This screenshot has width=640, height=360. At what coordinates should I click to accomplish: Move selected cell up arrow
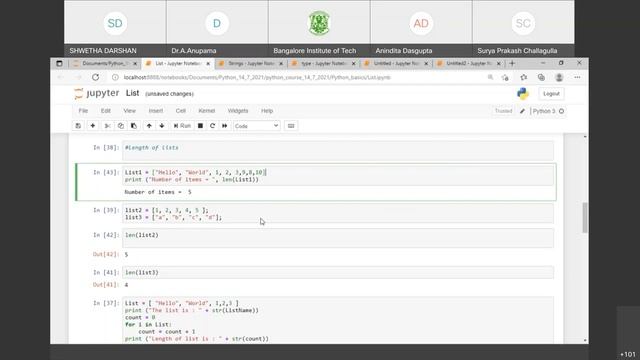pyautogui.click(x=149, y=126)
